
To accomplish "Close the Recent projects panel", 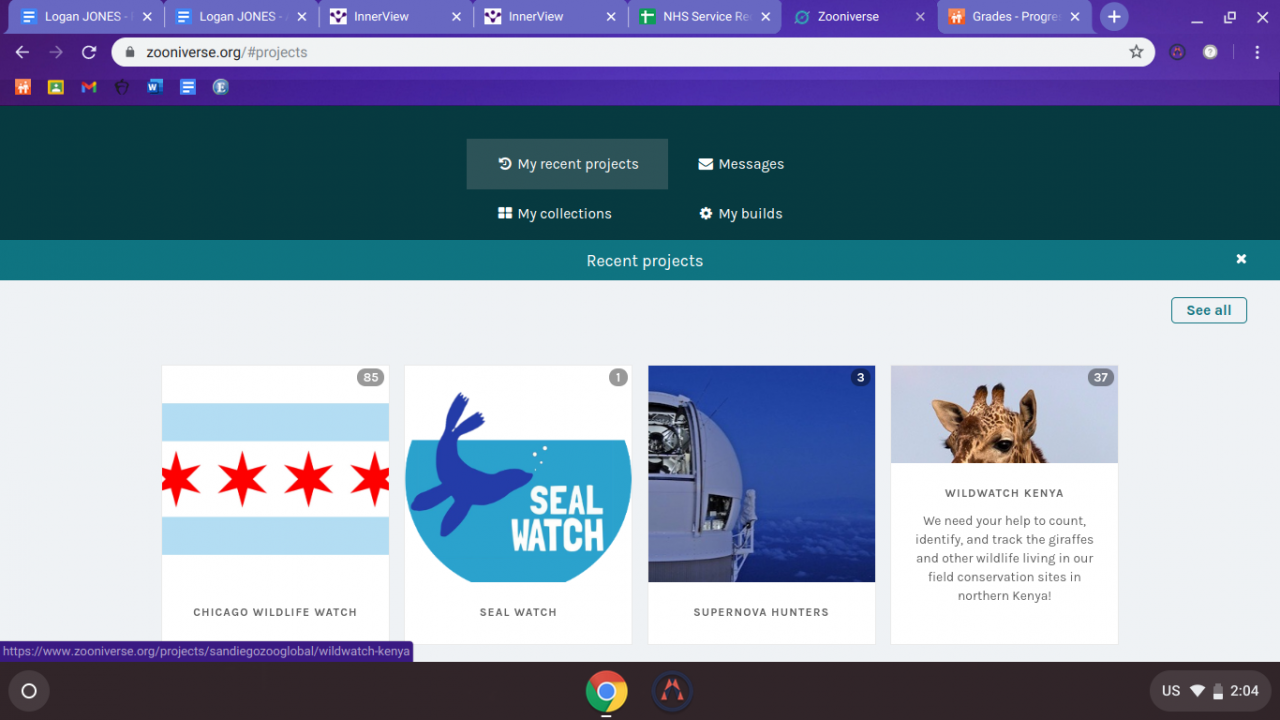I will [x=1241, y=259].
